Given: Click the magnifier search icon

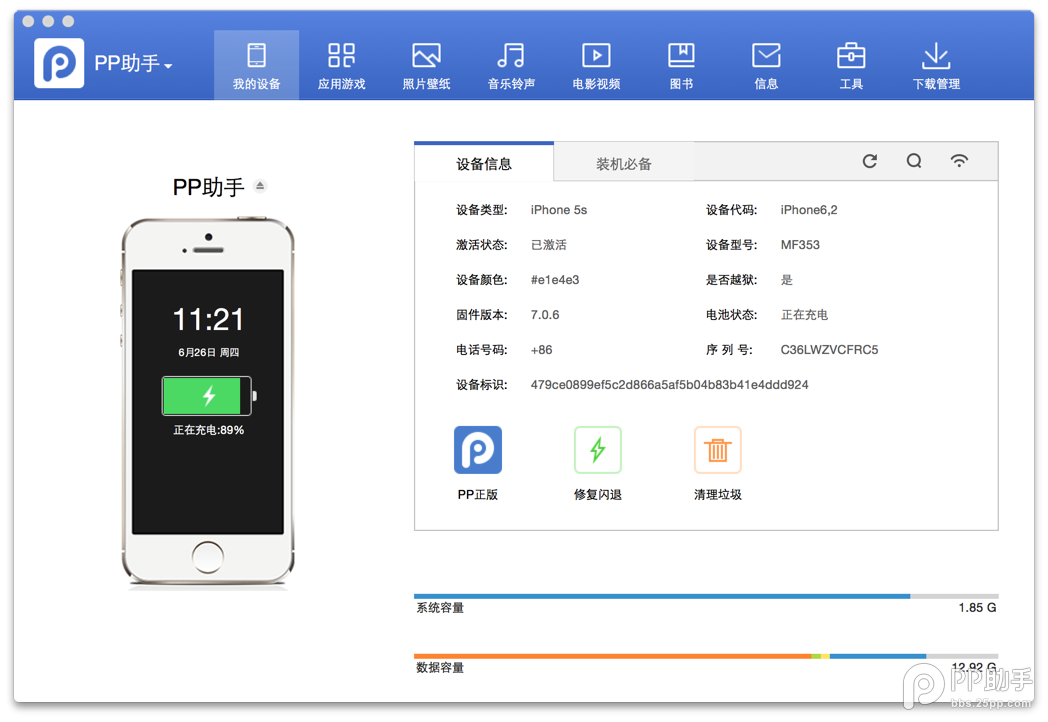Looking at the screenshot, I should pos(914,161).
